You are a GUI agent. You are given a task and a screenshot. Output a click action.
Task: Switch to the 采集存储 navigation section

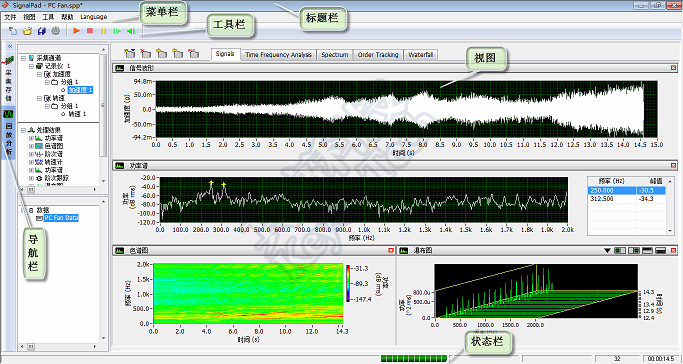[9, 79]
